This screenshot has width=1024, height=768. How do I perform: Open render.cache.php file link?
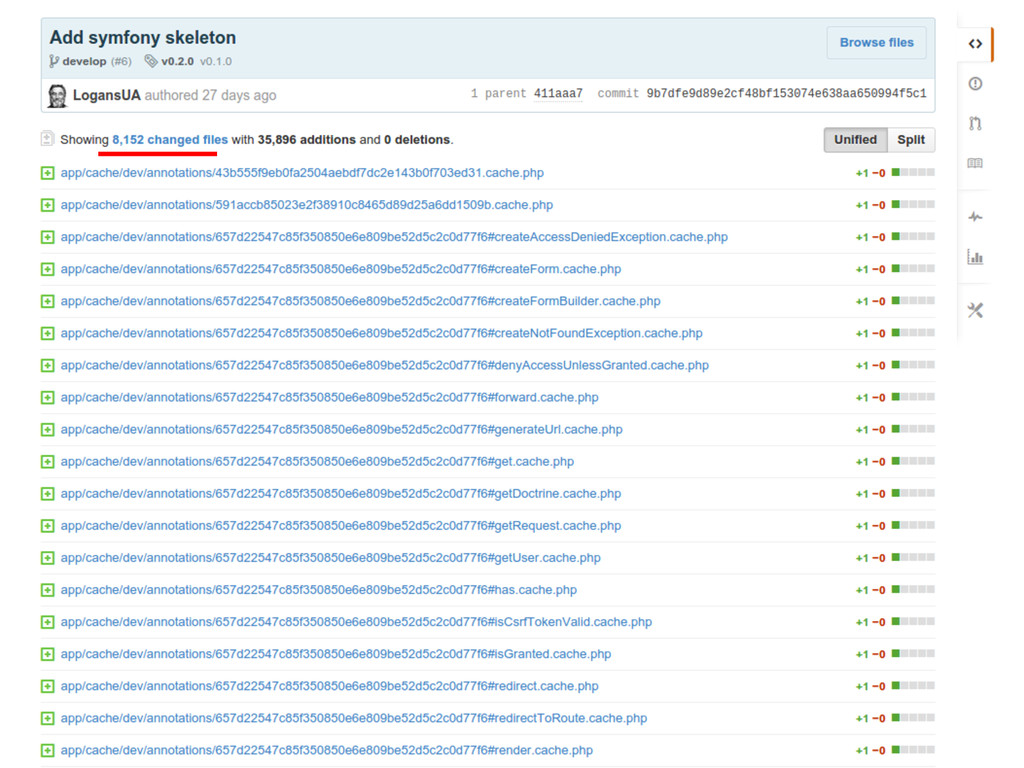(327, 750)
